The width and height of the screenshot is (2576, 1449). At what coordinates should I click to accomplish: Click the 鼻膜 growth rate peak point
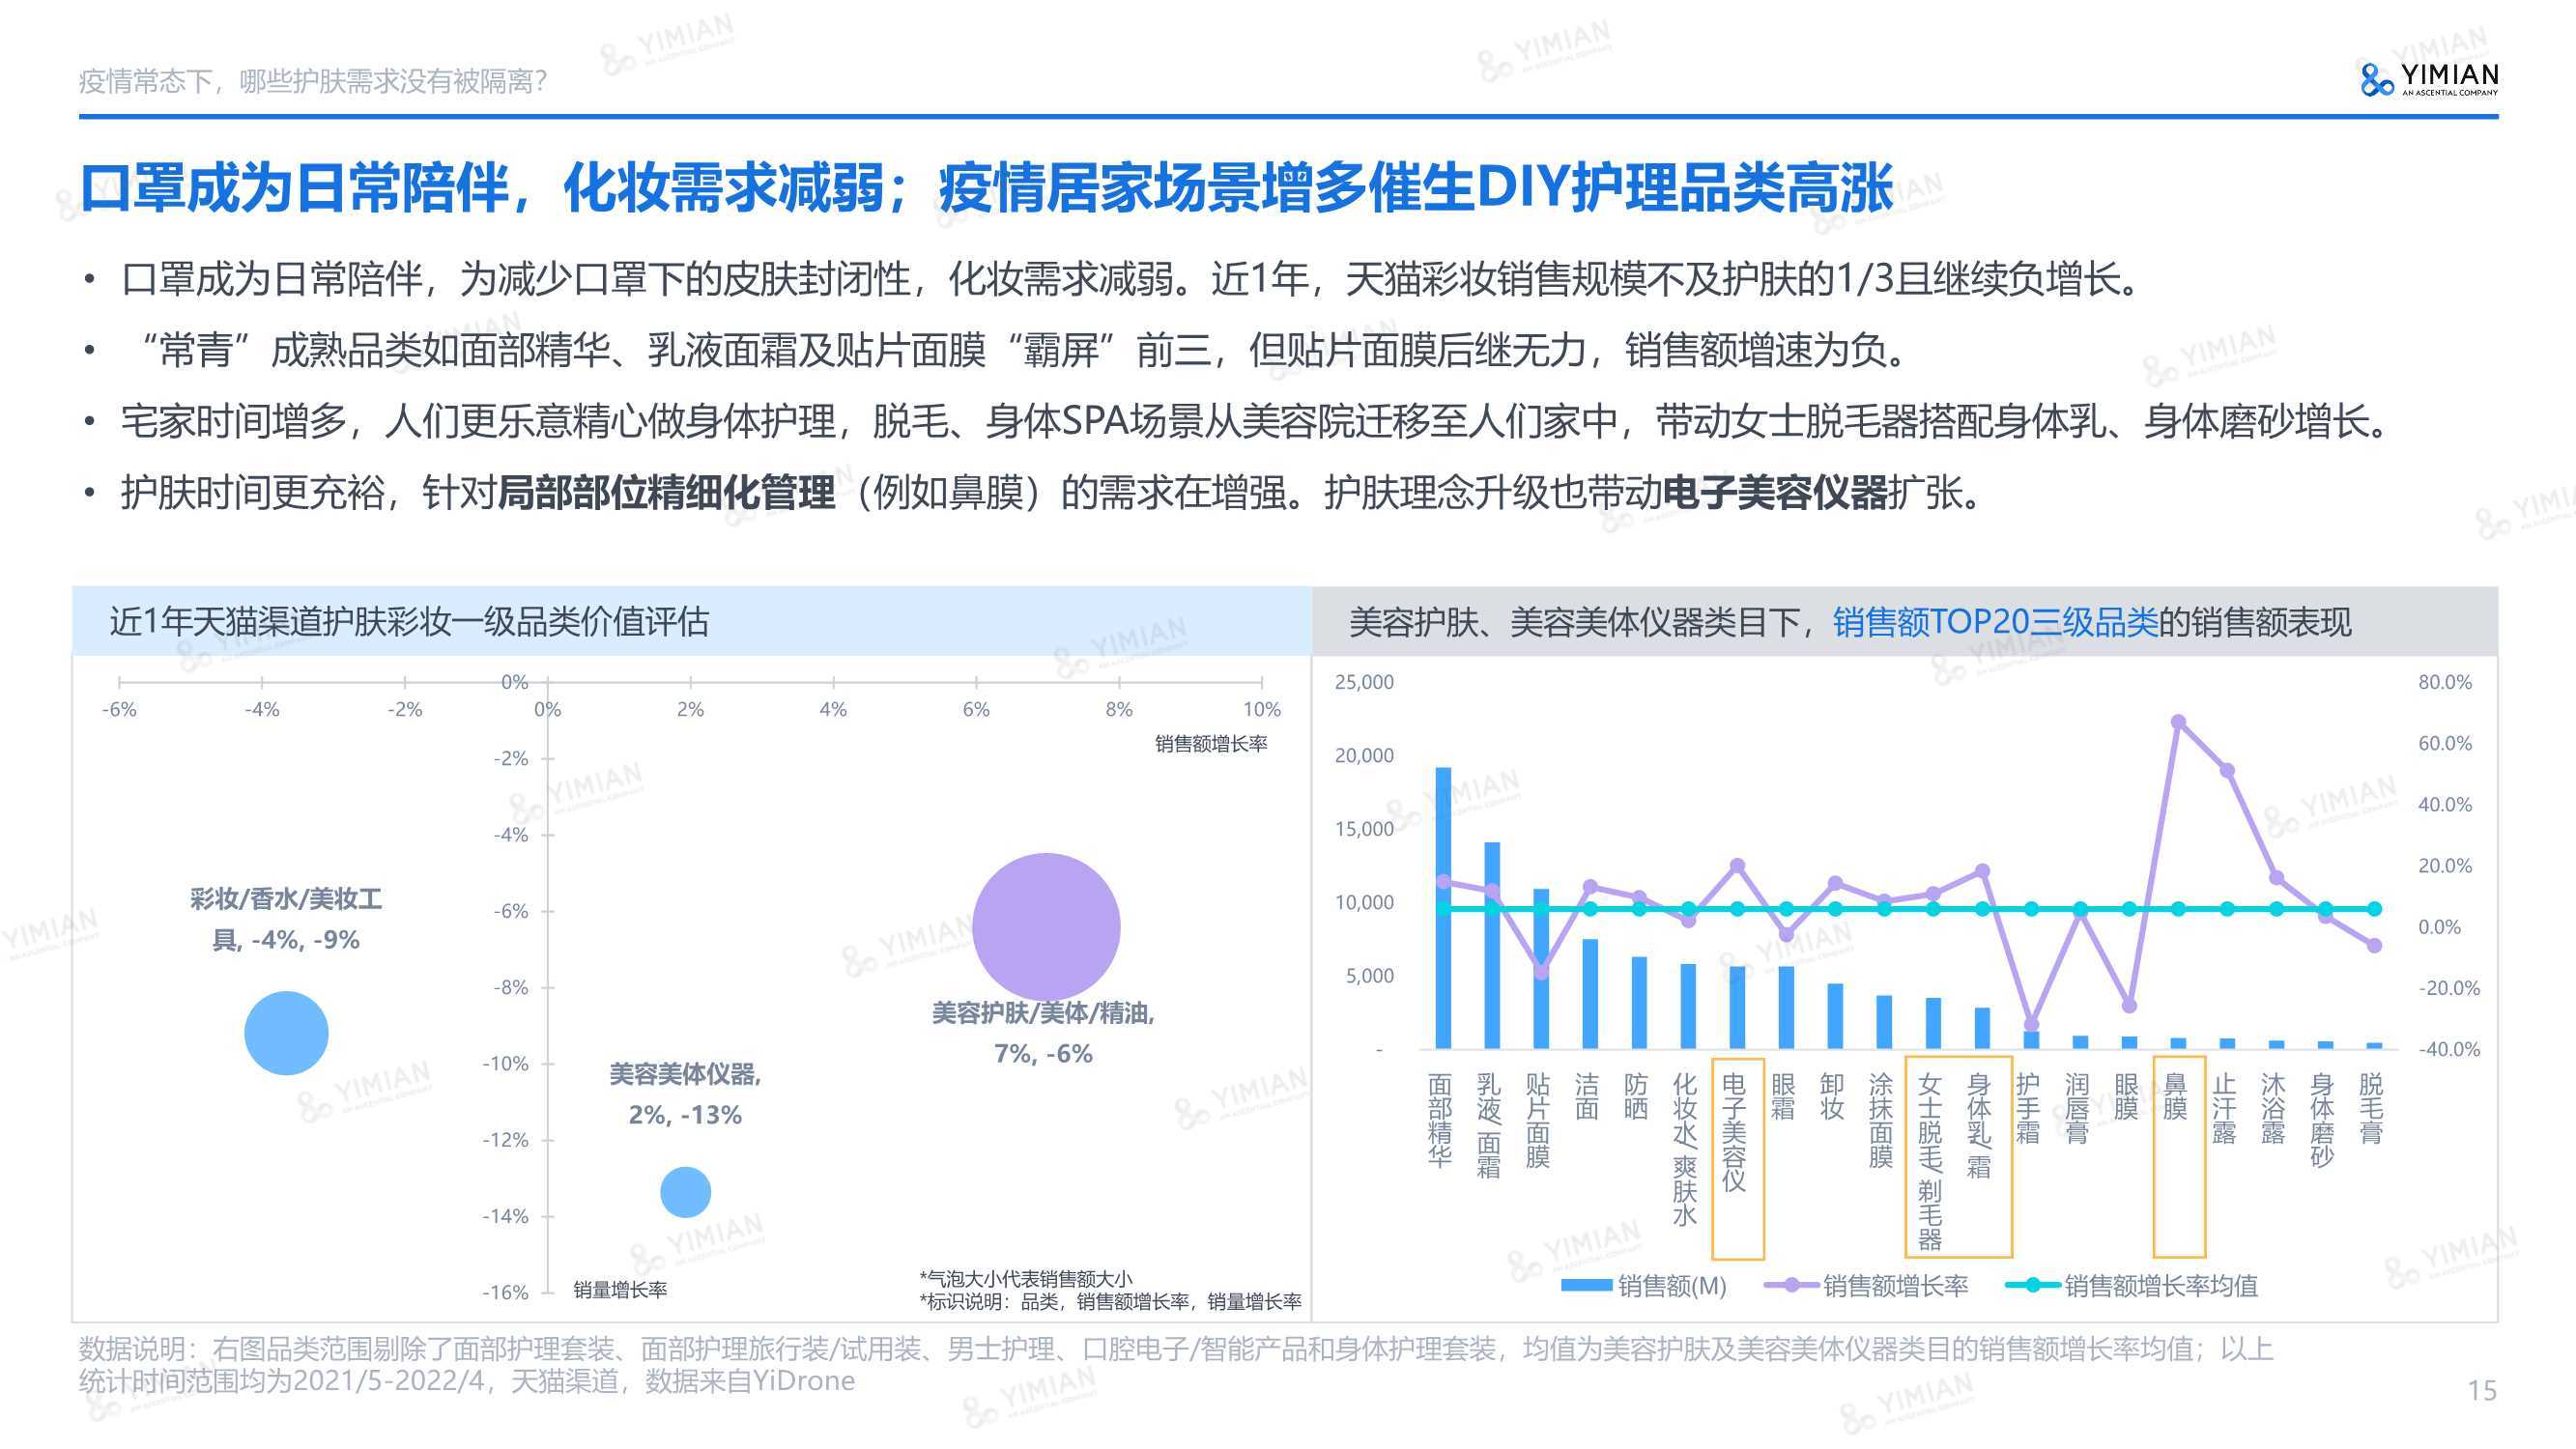[x=2178, y=722]
